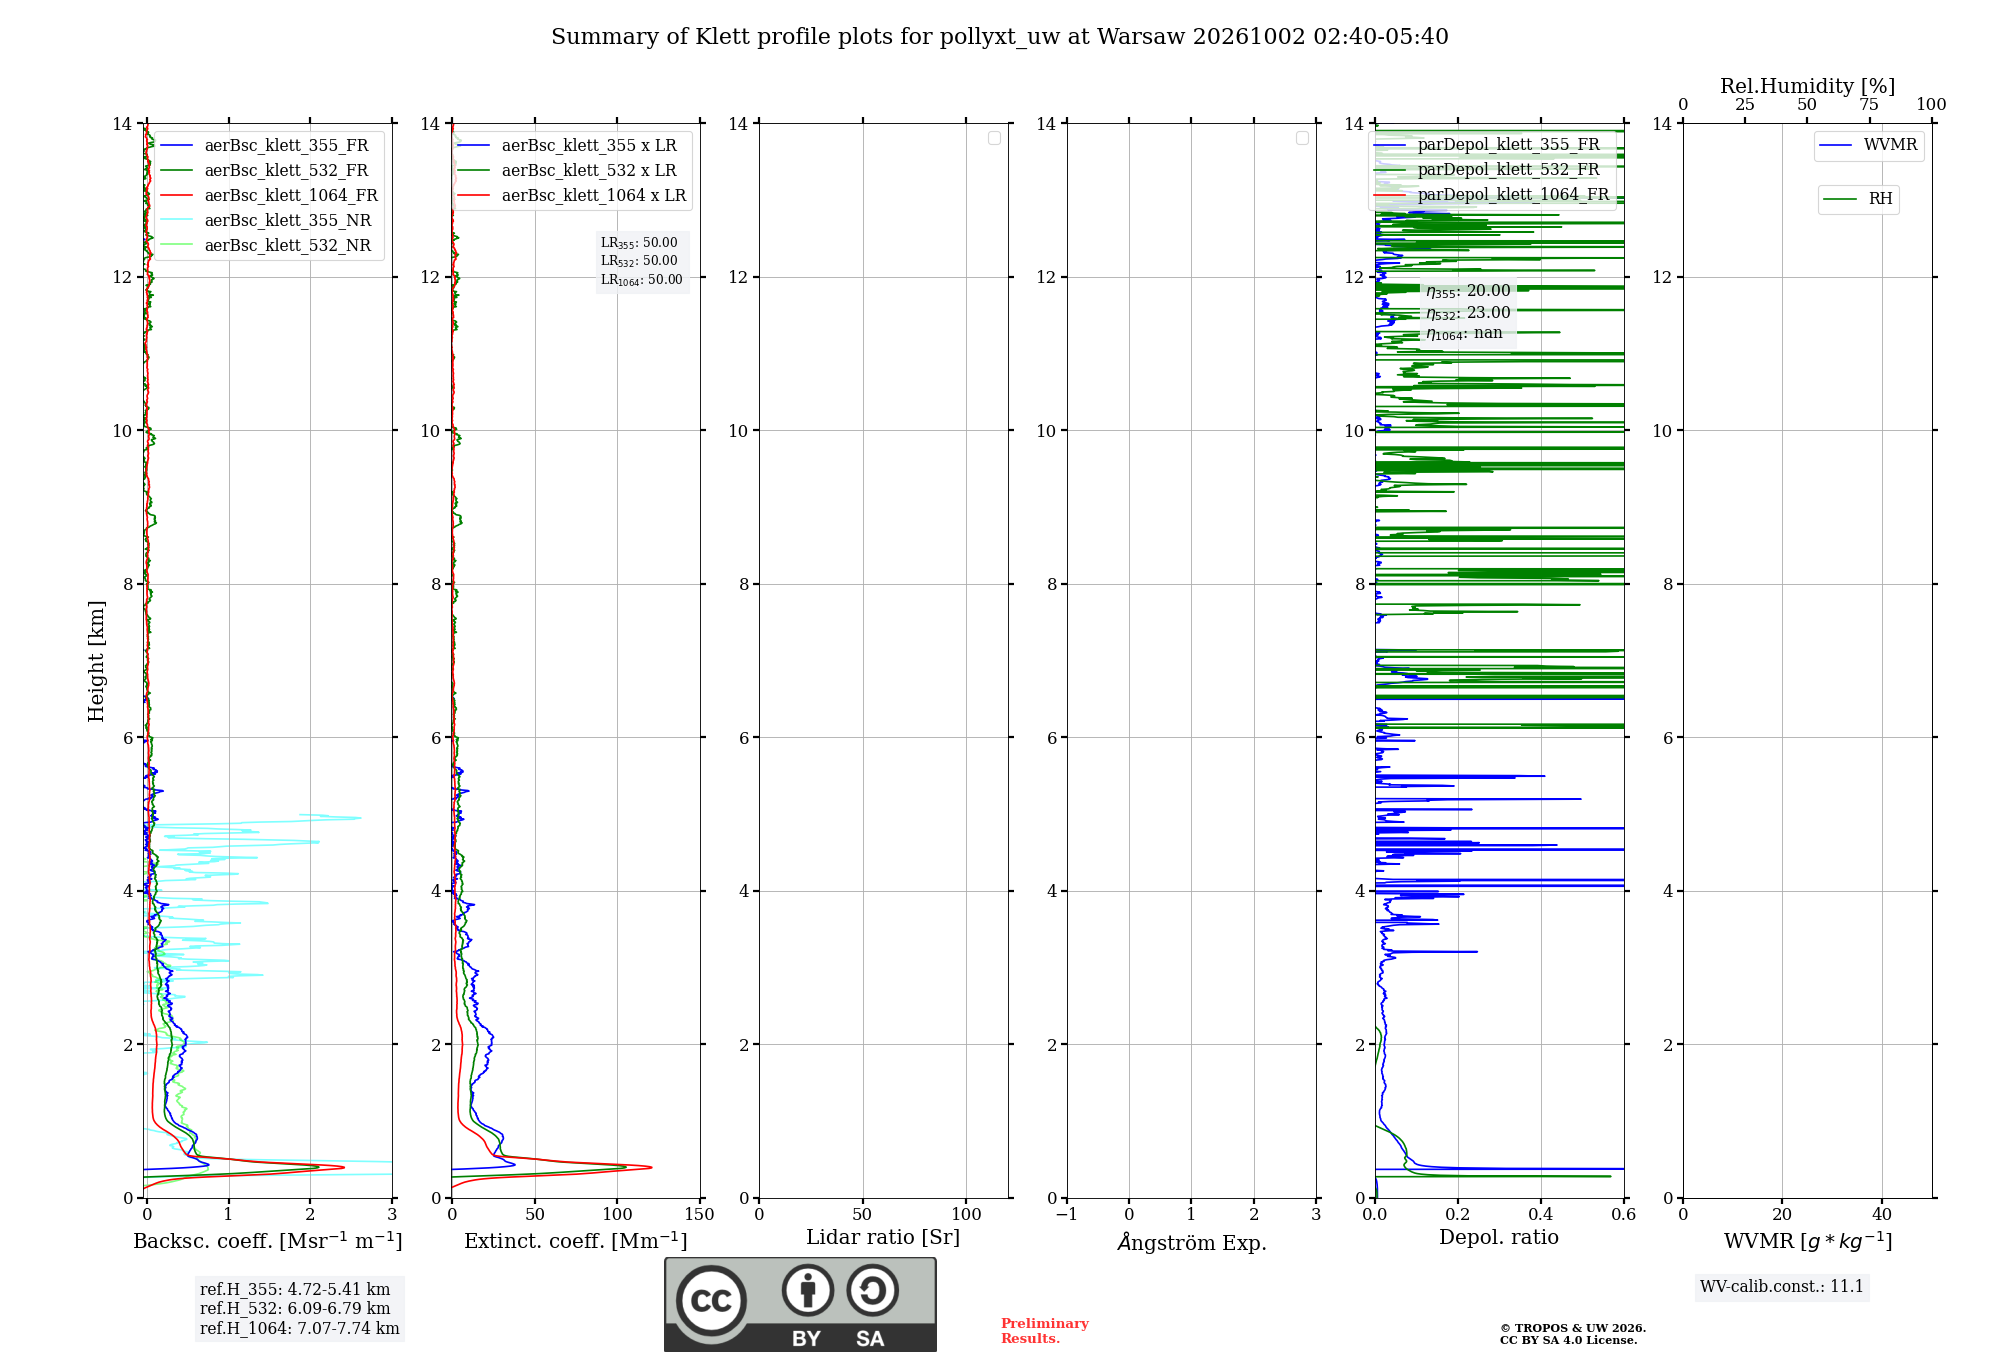
Task: Select legend entry aerBsc_klett_532_NR
Action: pyautogui.click(x=269, y=245)
